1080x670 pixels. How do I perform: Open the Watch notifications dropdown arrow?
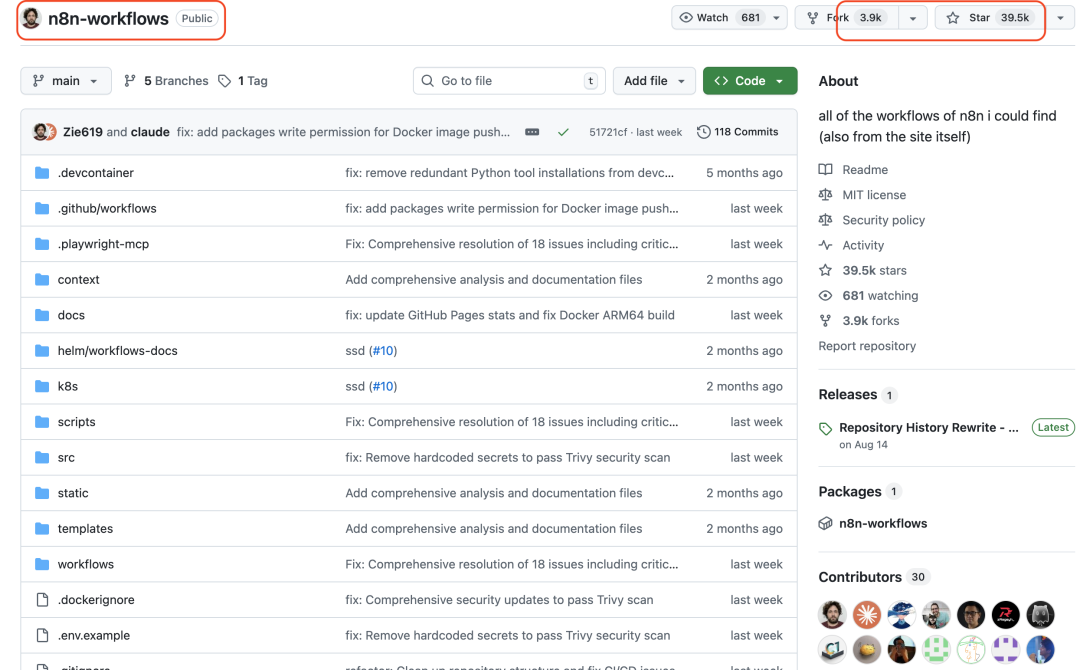776,18
